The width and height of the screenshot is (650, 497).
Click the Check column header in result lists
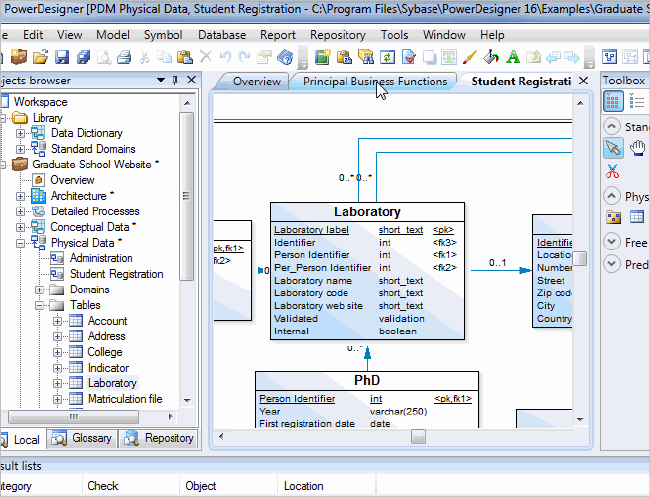(x=131, y=485)
